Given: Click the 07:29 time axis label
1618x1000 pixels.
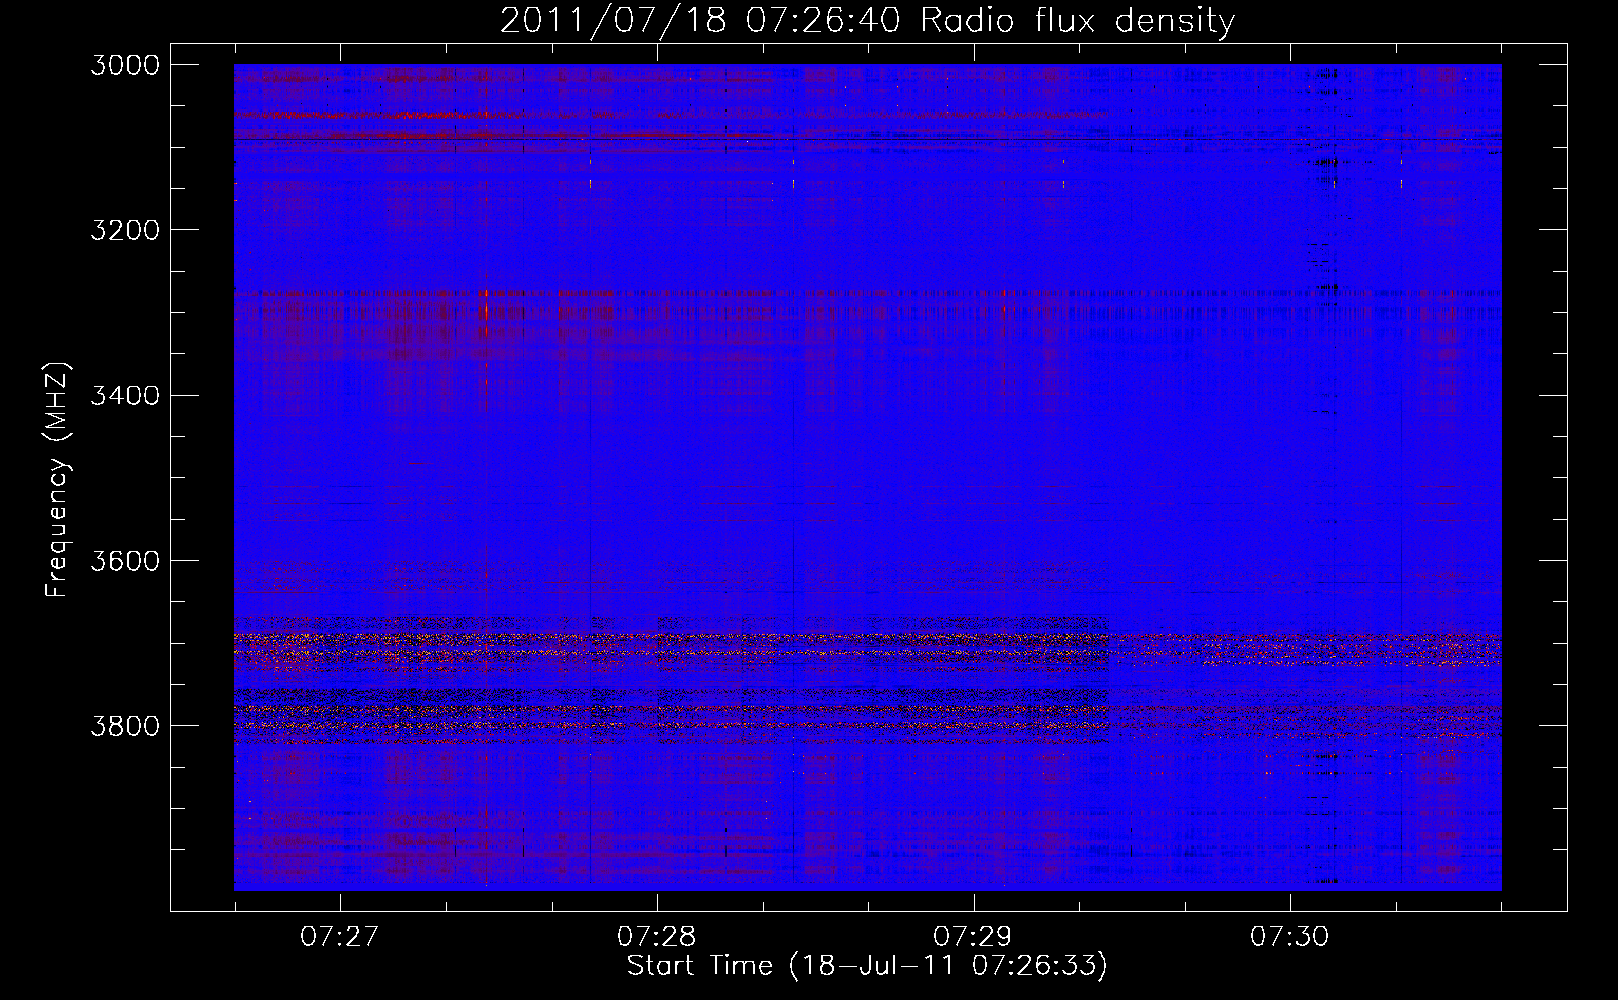Looking at the screenshot, I should pos(973,937).
